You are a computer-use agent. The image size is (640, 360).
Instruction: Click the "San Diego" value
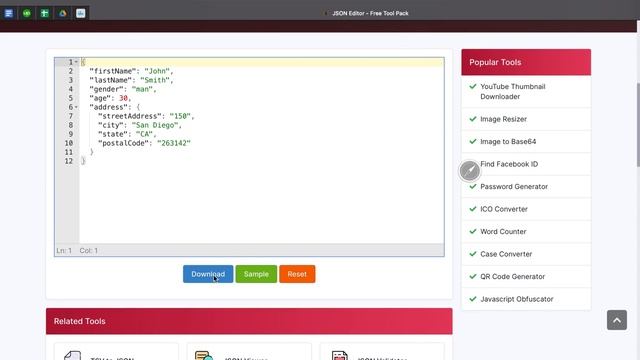(155, 125)
